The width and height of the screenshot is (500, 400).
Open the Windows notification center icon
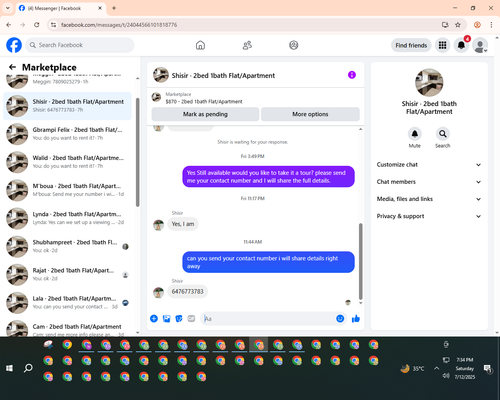[488, 368]
